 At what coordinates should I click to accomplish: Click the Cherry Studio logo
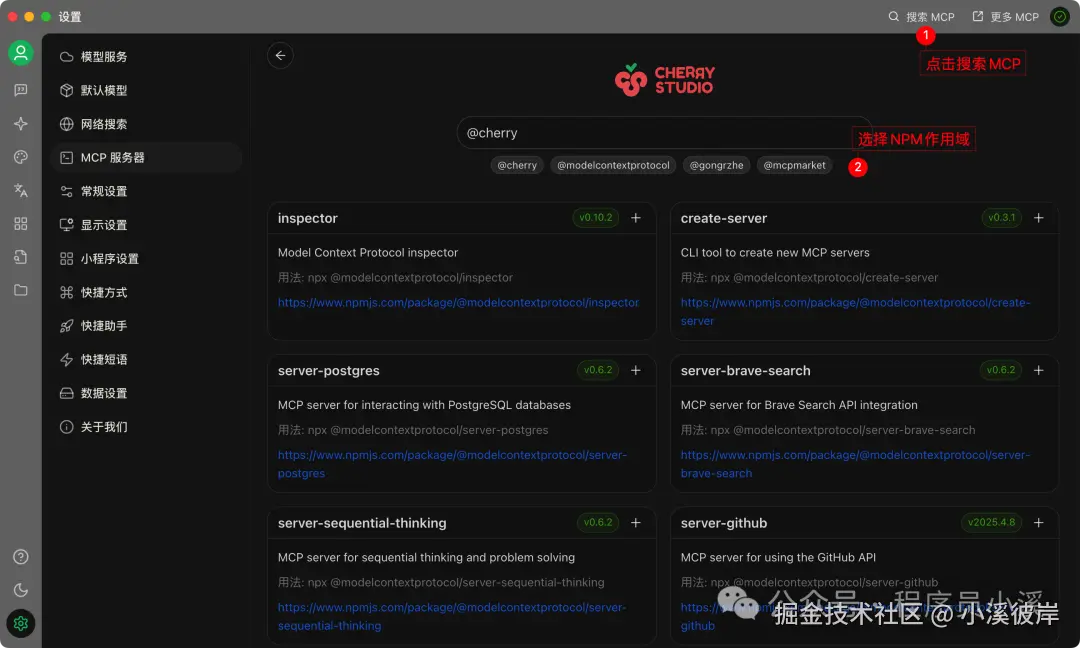tap(665, 80)
